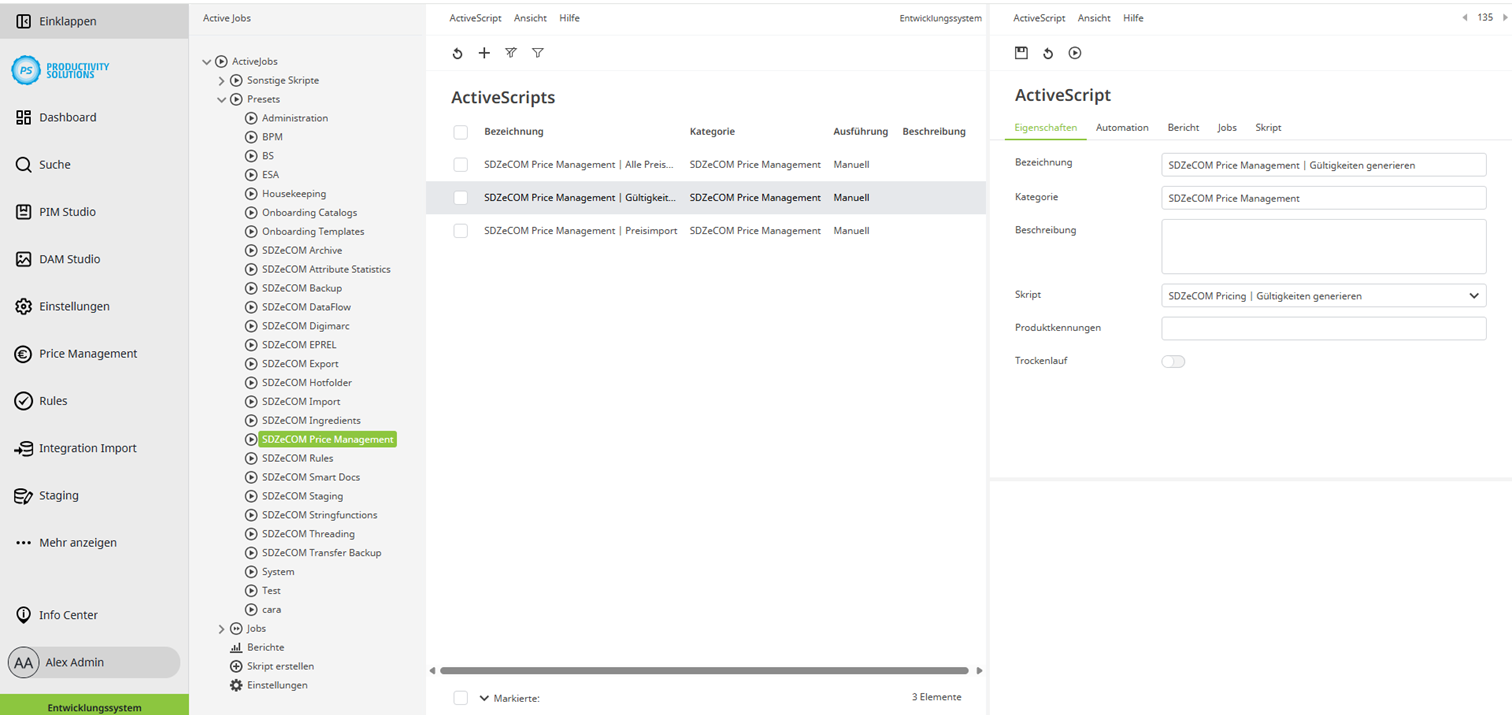Screen dimensions: 1512x715
Task: Click the filter icon in the ActiveScripts toolbar
Action: (x=538, y=53)
